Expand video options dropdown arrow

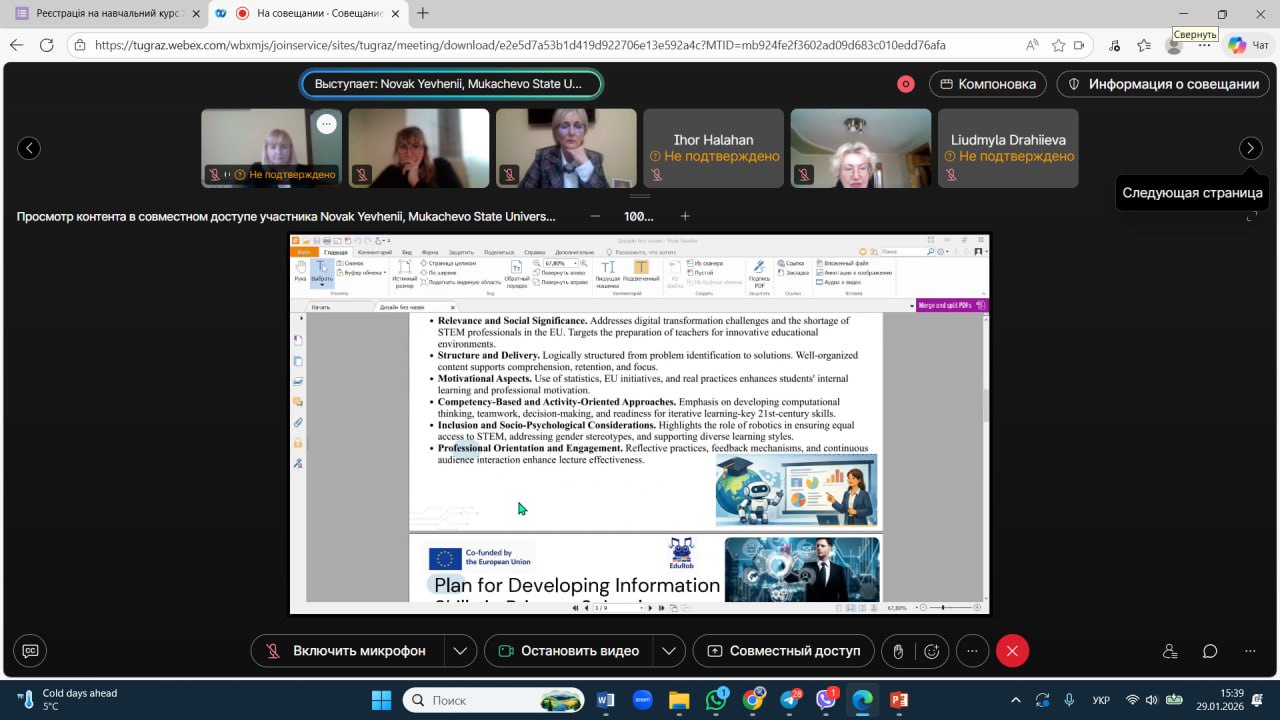(x=668, y=651)
